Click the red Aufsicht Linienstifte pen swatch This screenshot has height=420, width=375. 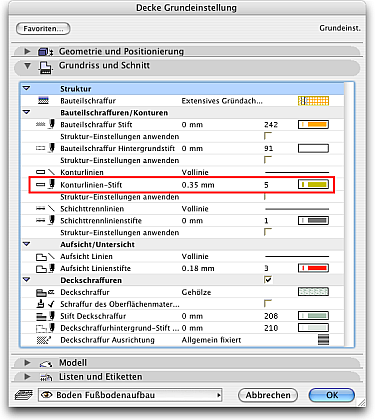313,268
